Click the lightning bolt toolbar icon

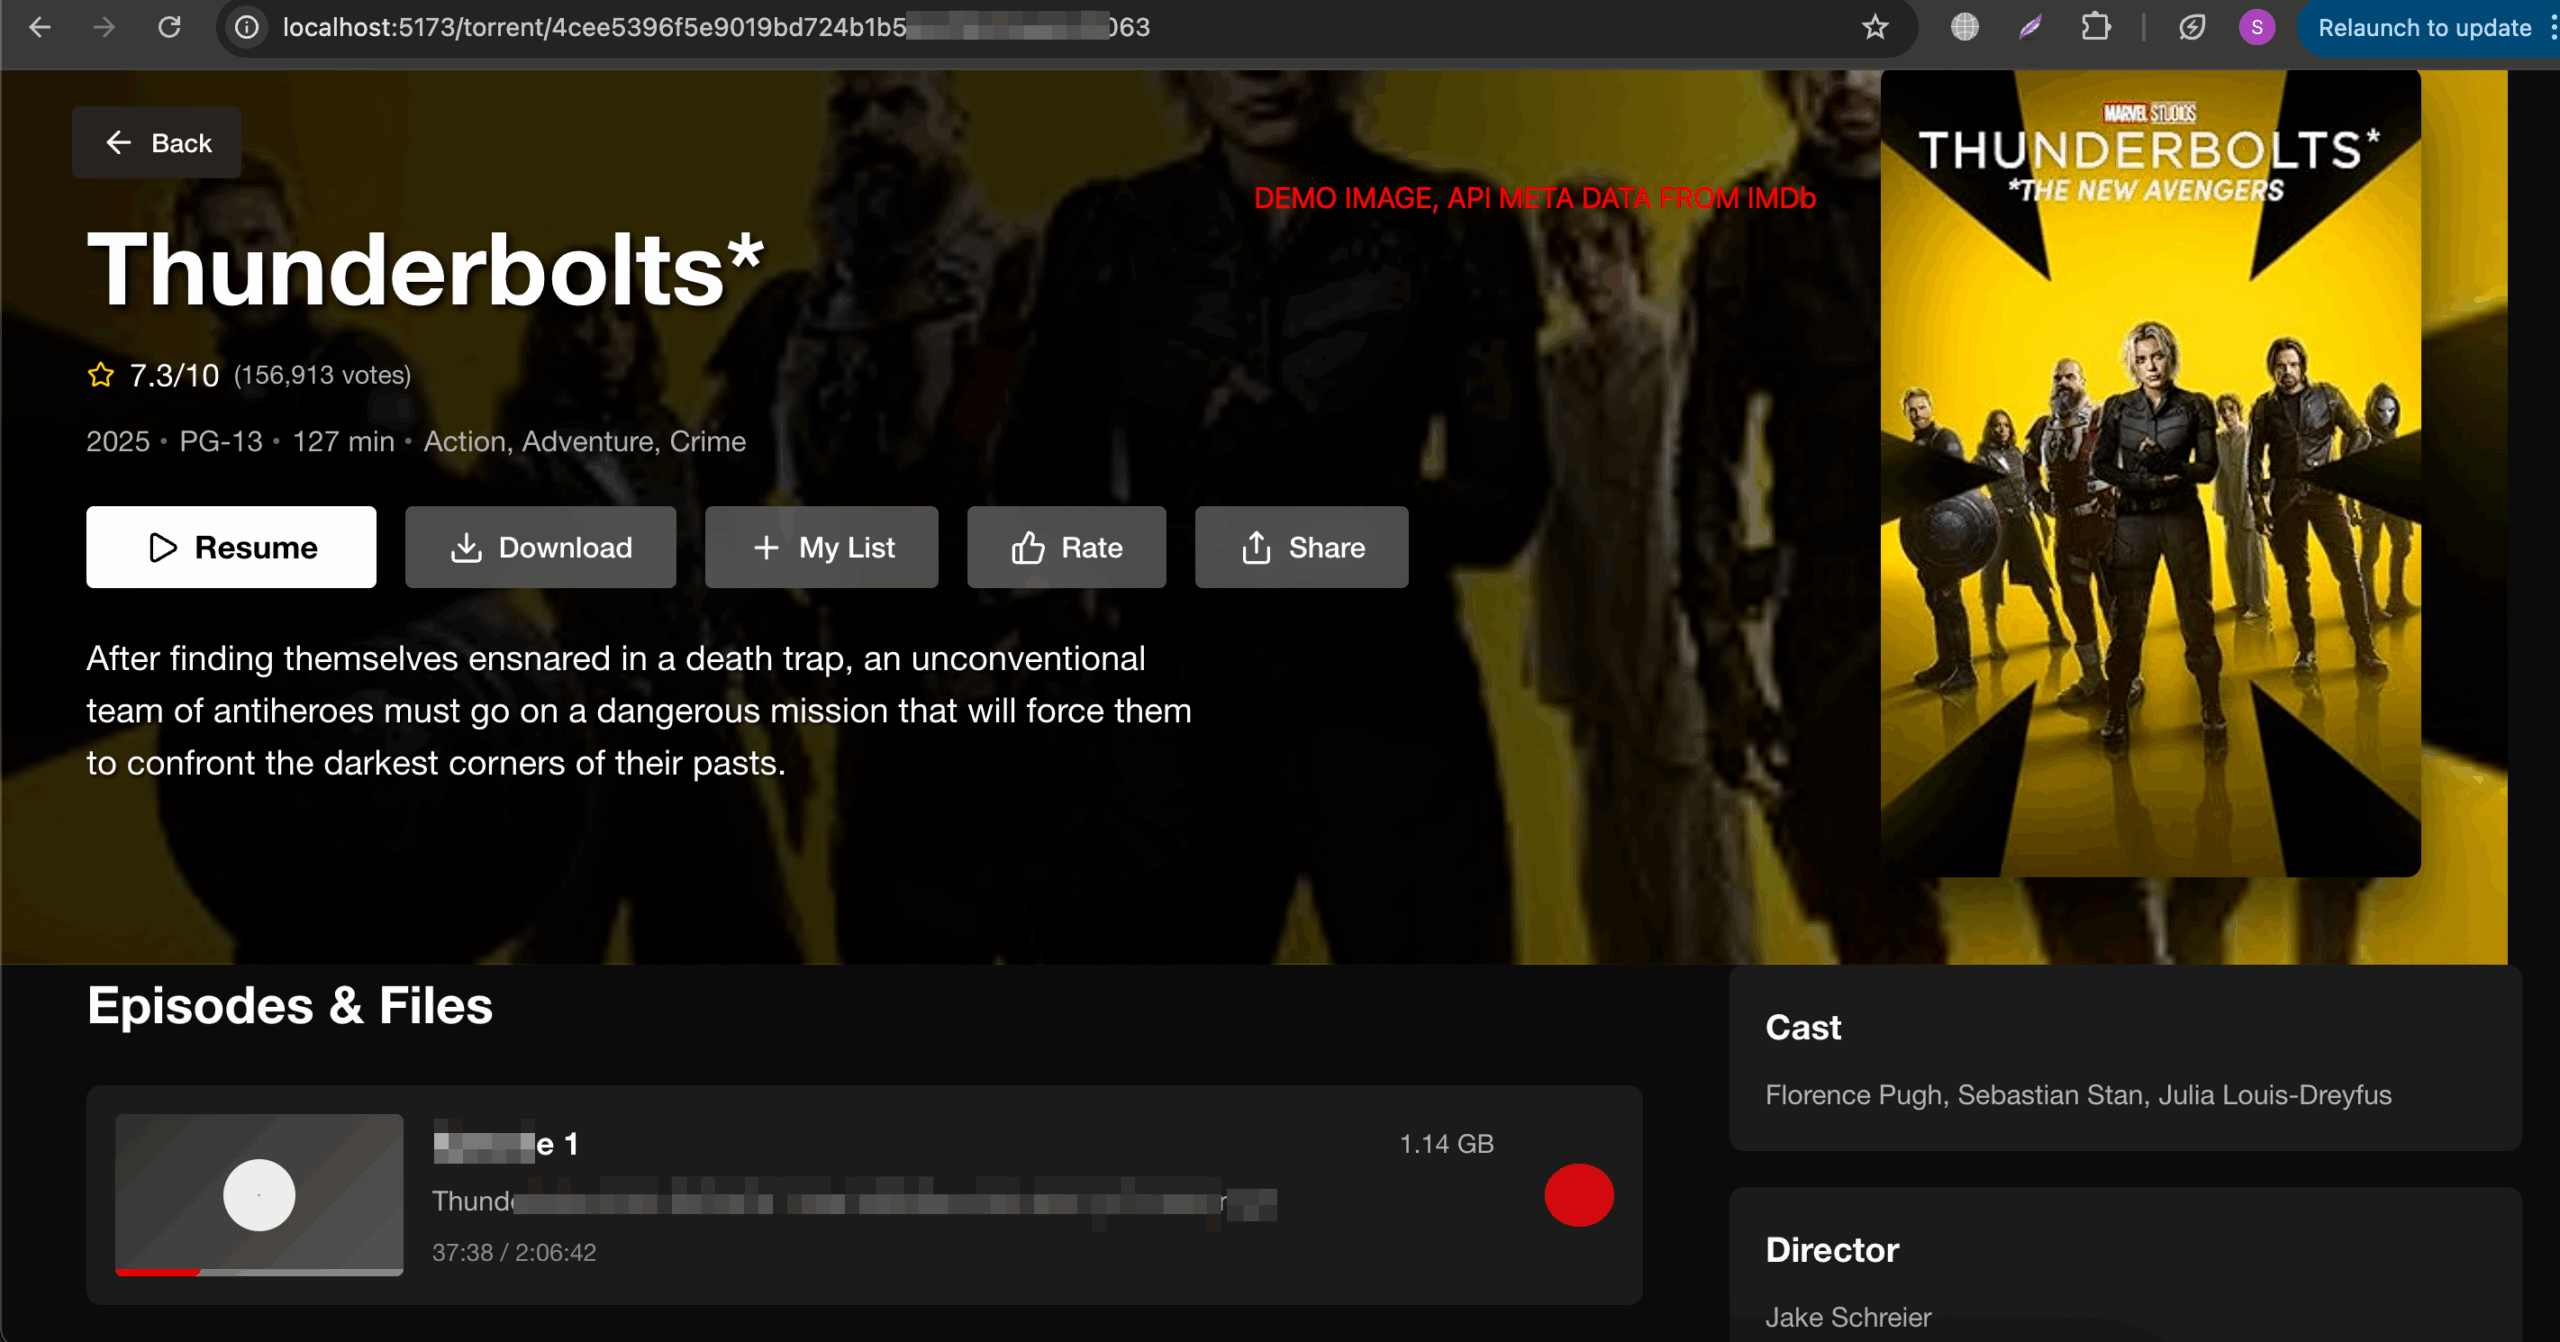point(2192,28)
